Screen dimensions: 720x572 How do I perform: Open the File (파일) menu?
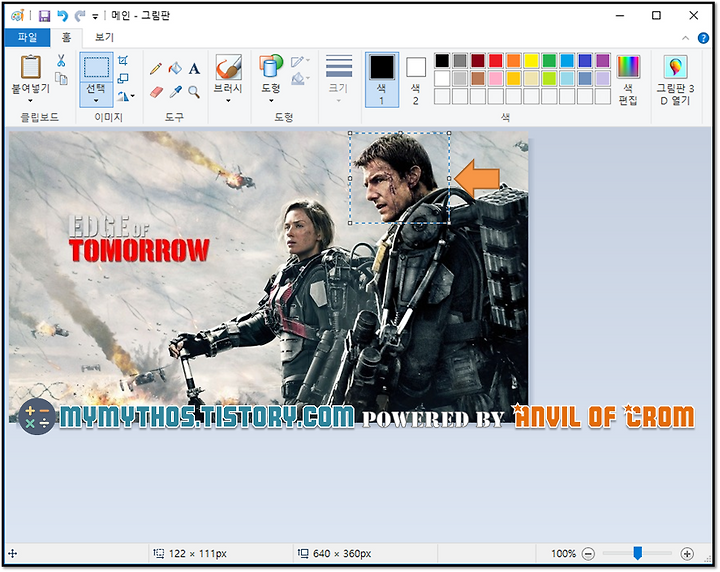point(28,38)
